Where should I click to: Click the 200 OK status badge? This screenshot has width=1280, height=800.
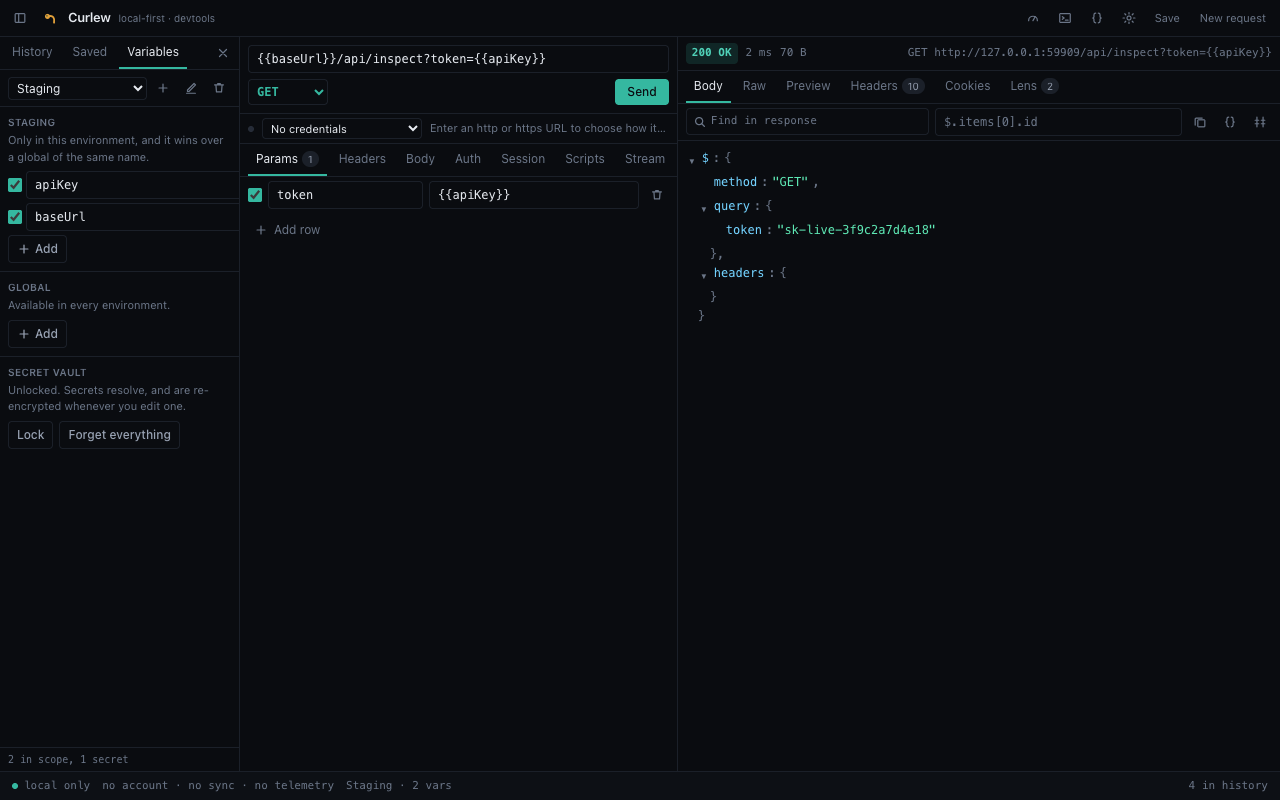712,53
